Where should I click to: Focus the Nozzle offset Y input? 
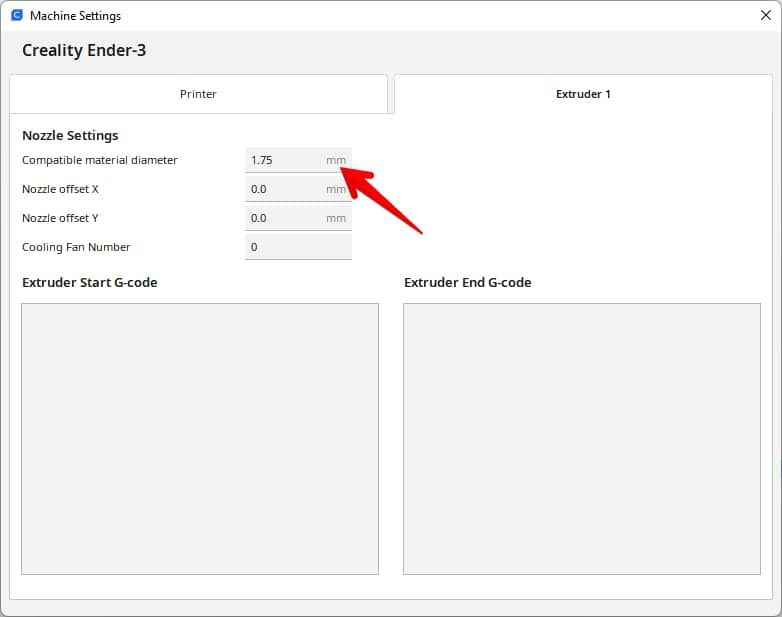tap(284, 218)
